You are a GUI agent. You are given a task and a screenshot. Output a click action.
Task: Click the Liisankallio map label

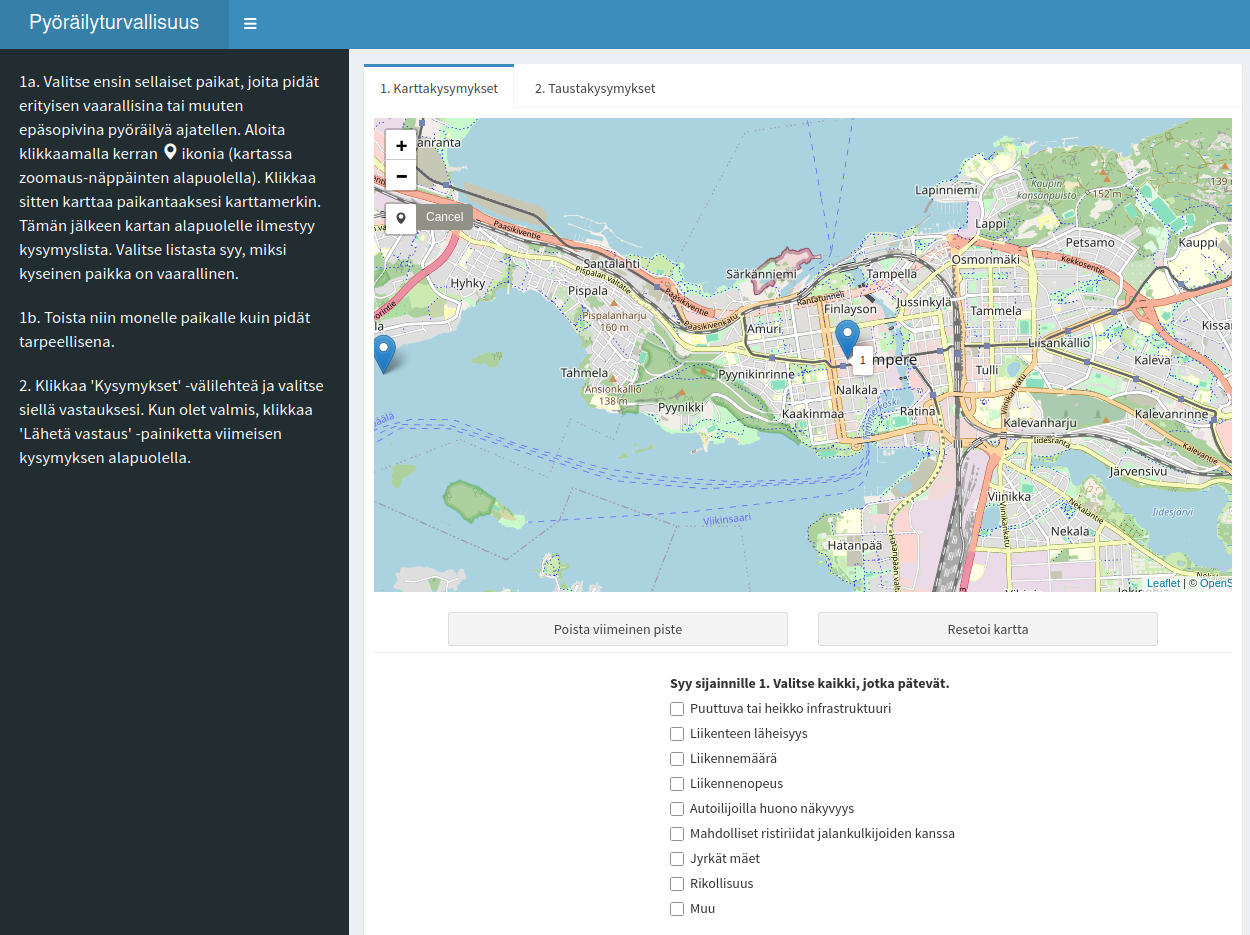pyautogui.click(x=1059, y=343)
